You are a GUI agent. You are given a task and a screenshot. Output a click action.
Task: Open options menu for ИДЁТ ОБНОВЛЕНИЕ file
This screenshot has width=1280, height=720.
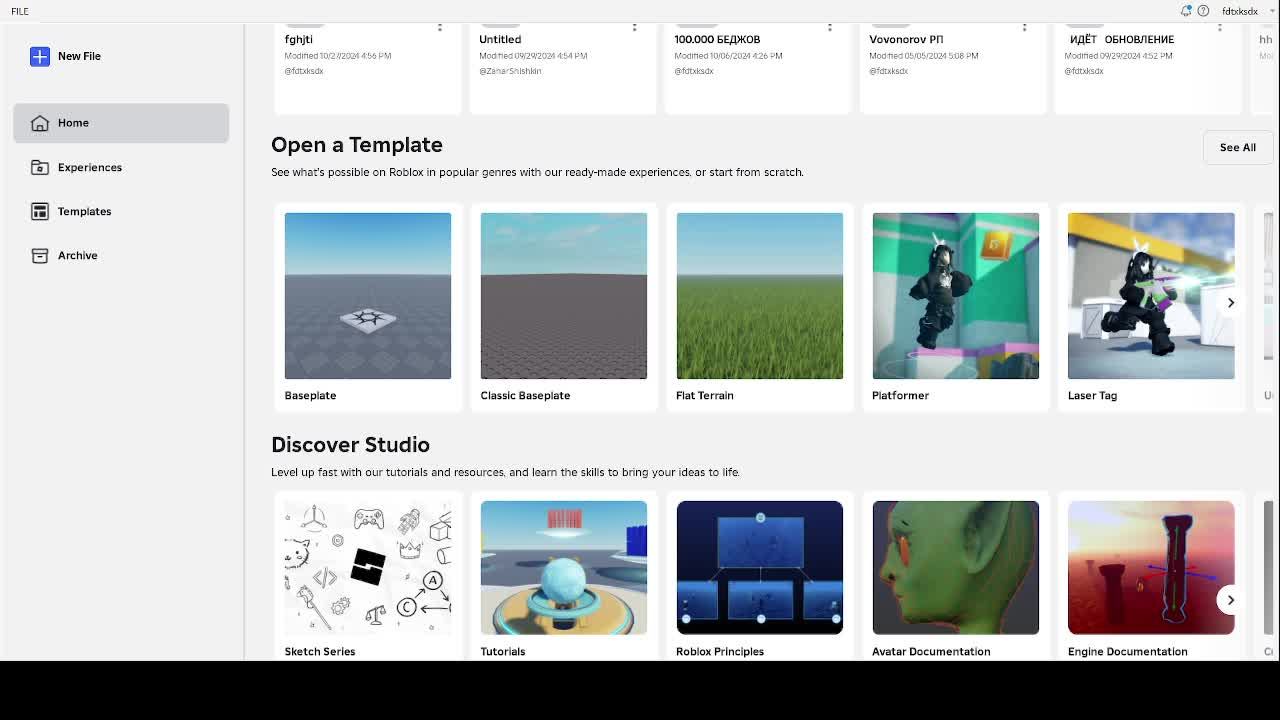pyautogui.click(x=1220, y=28)
